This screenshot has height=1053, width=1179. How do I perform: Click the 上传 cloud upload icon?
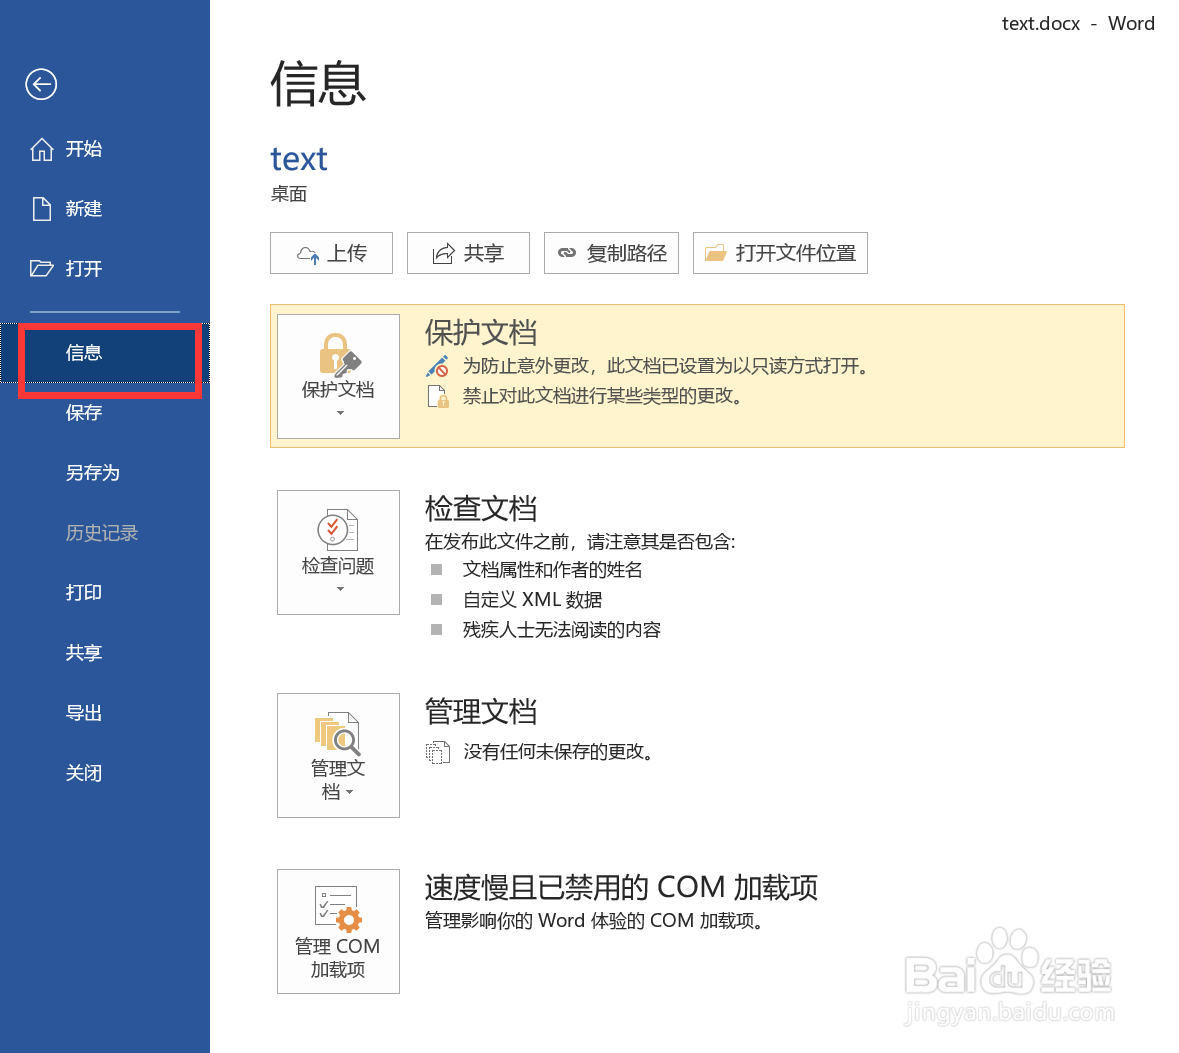point(306,253)
